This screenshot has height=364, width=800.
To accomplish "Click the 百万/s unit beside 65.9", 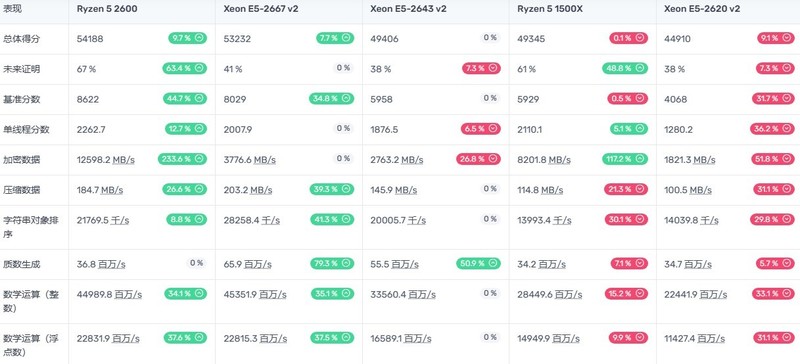I will tap(258, 264).
